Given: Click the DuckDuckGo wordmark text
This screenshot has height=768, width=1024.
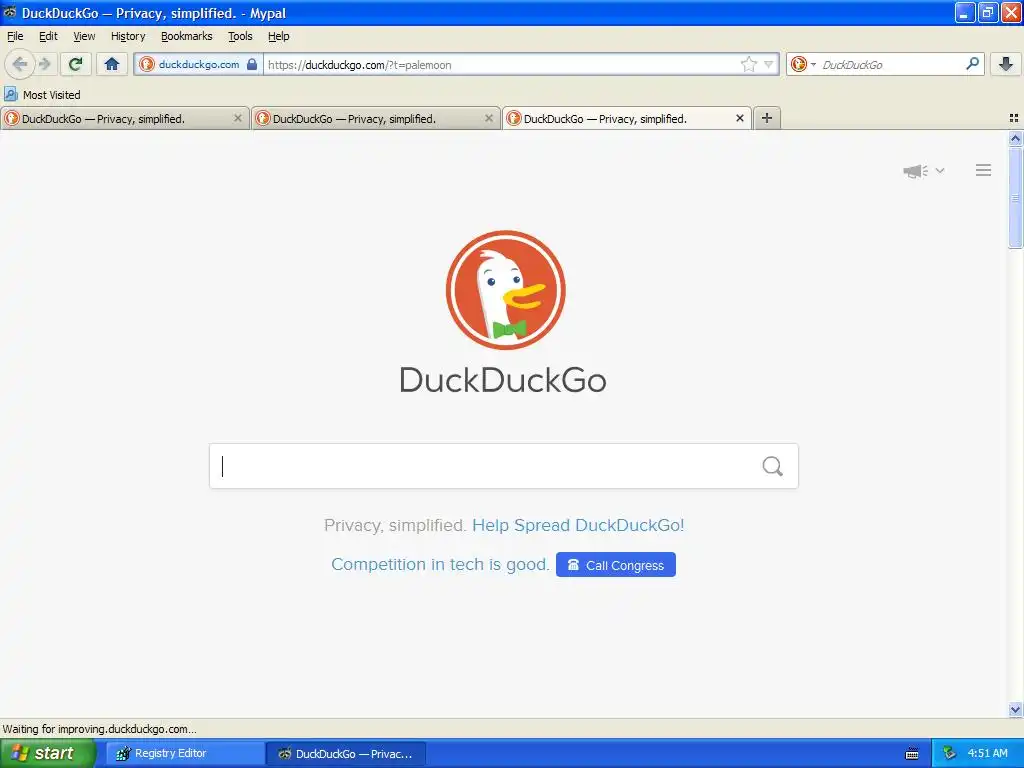Looking at the screenshot, I should point(503,380).
